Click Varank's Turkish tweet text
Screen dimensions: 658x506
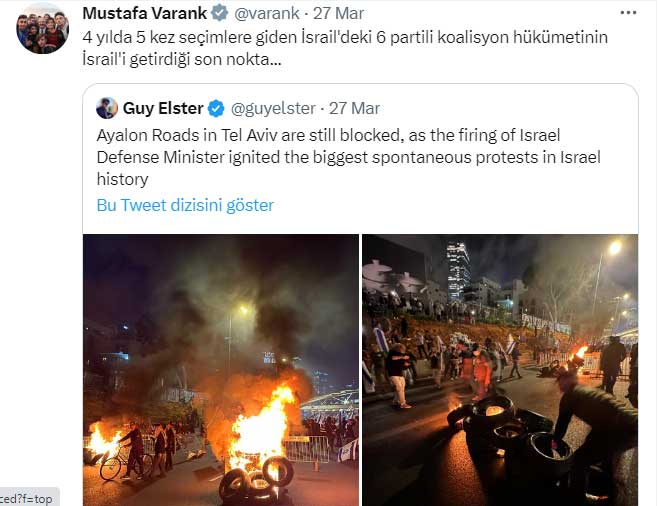[345, 48]
